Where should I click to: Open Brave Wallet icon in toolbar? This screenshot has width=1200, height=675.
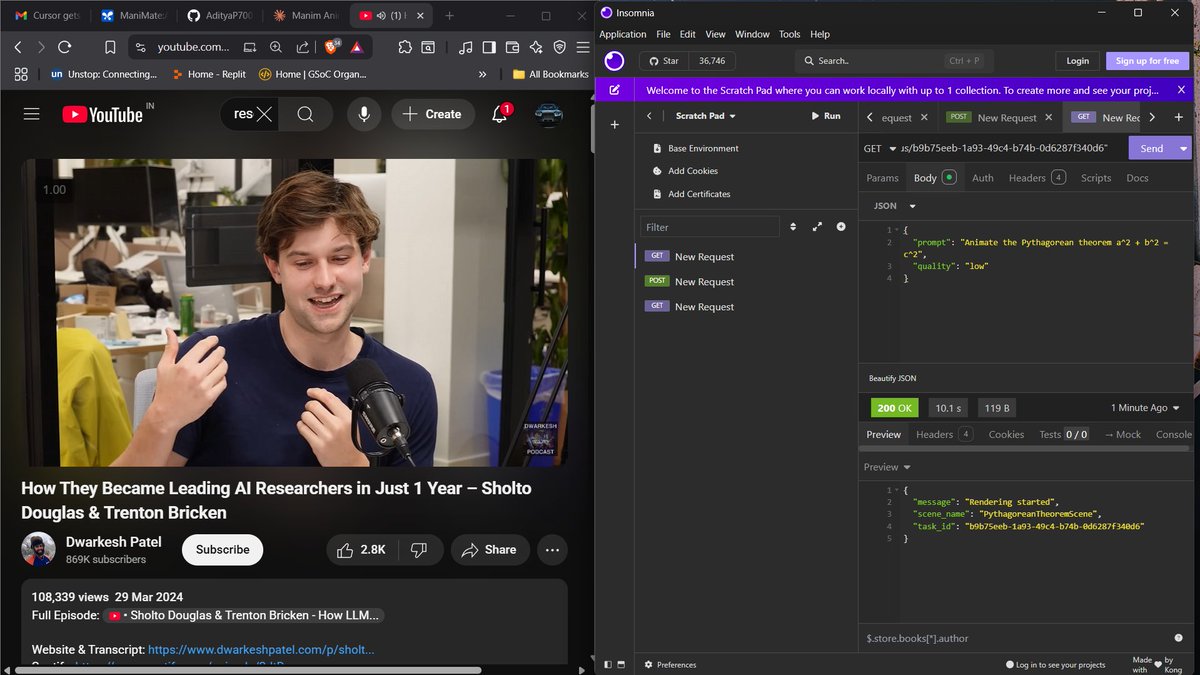(513, 47)
